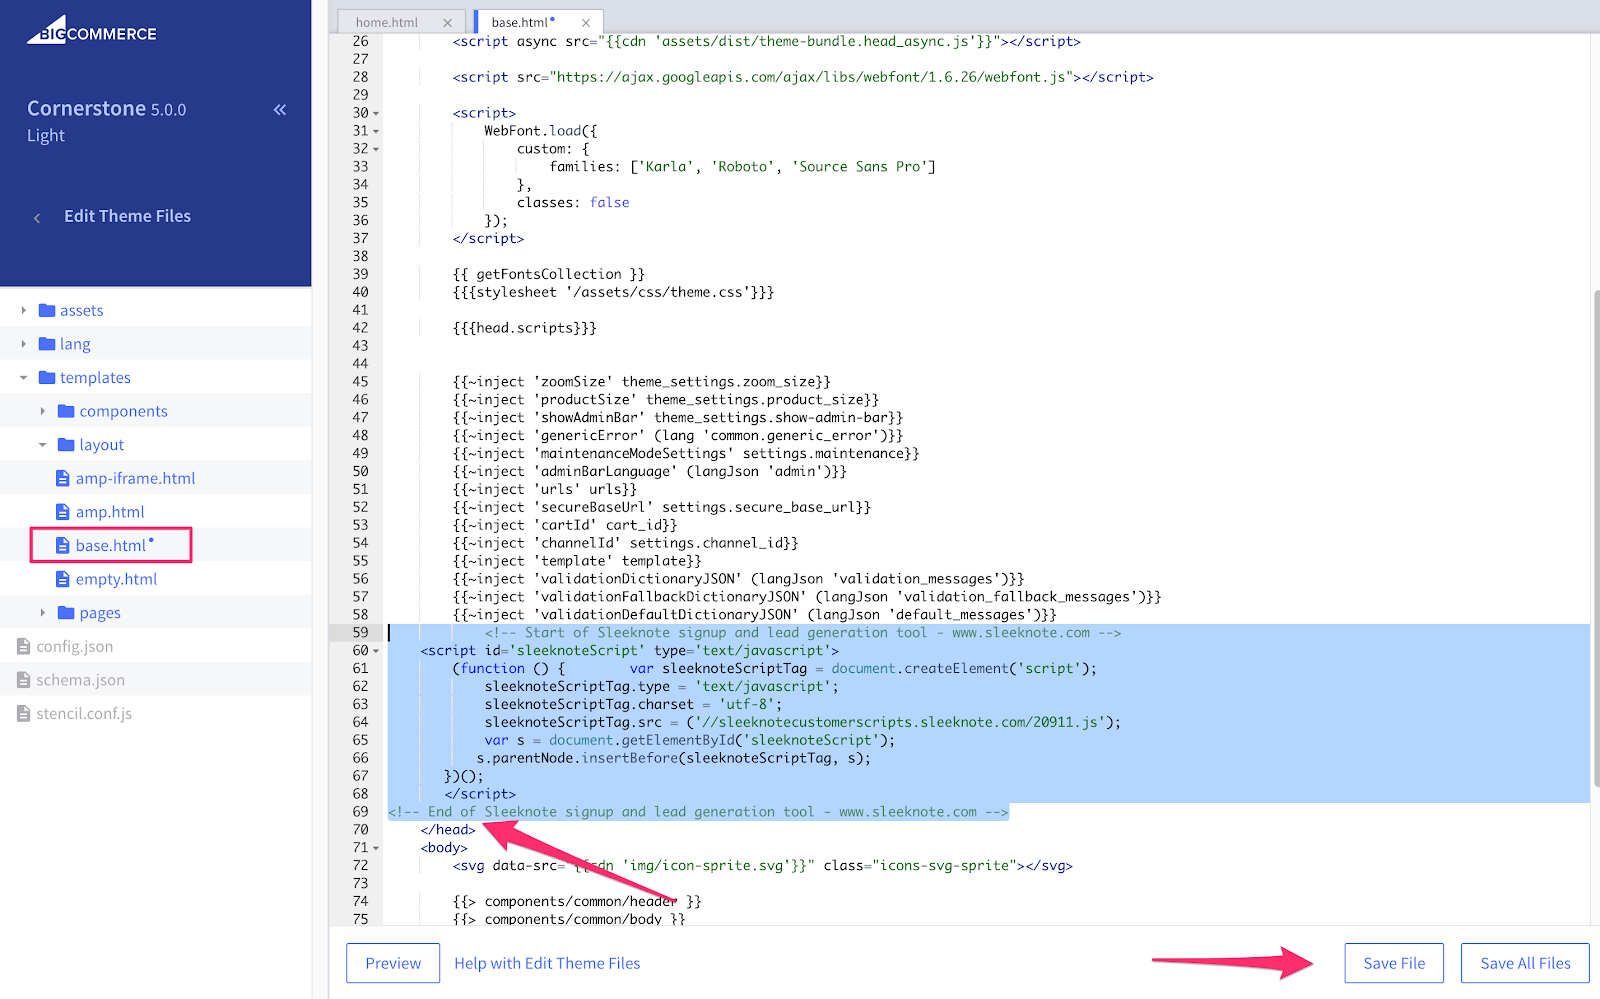
Task: Go back using arrow beside Edit Theme Files
Action: pyautogui.click(x=37, y=217)
